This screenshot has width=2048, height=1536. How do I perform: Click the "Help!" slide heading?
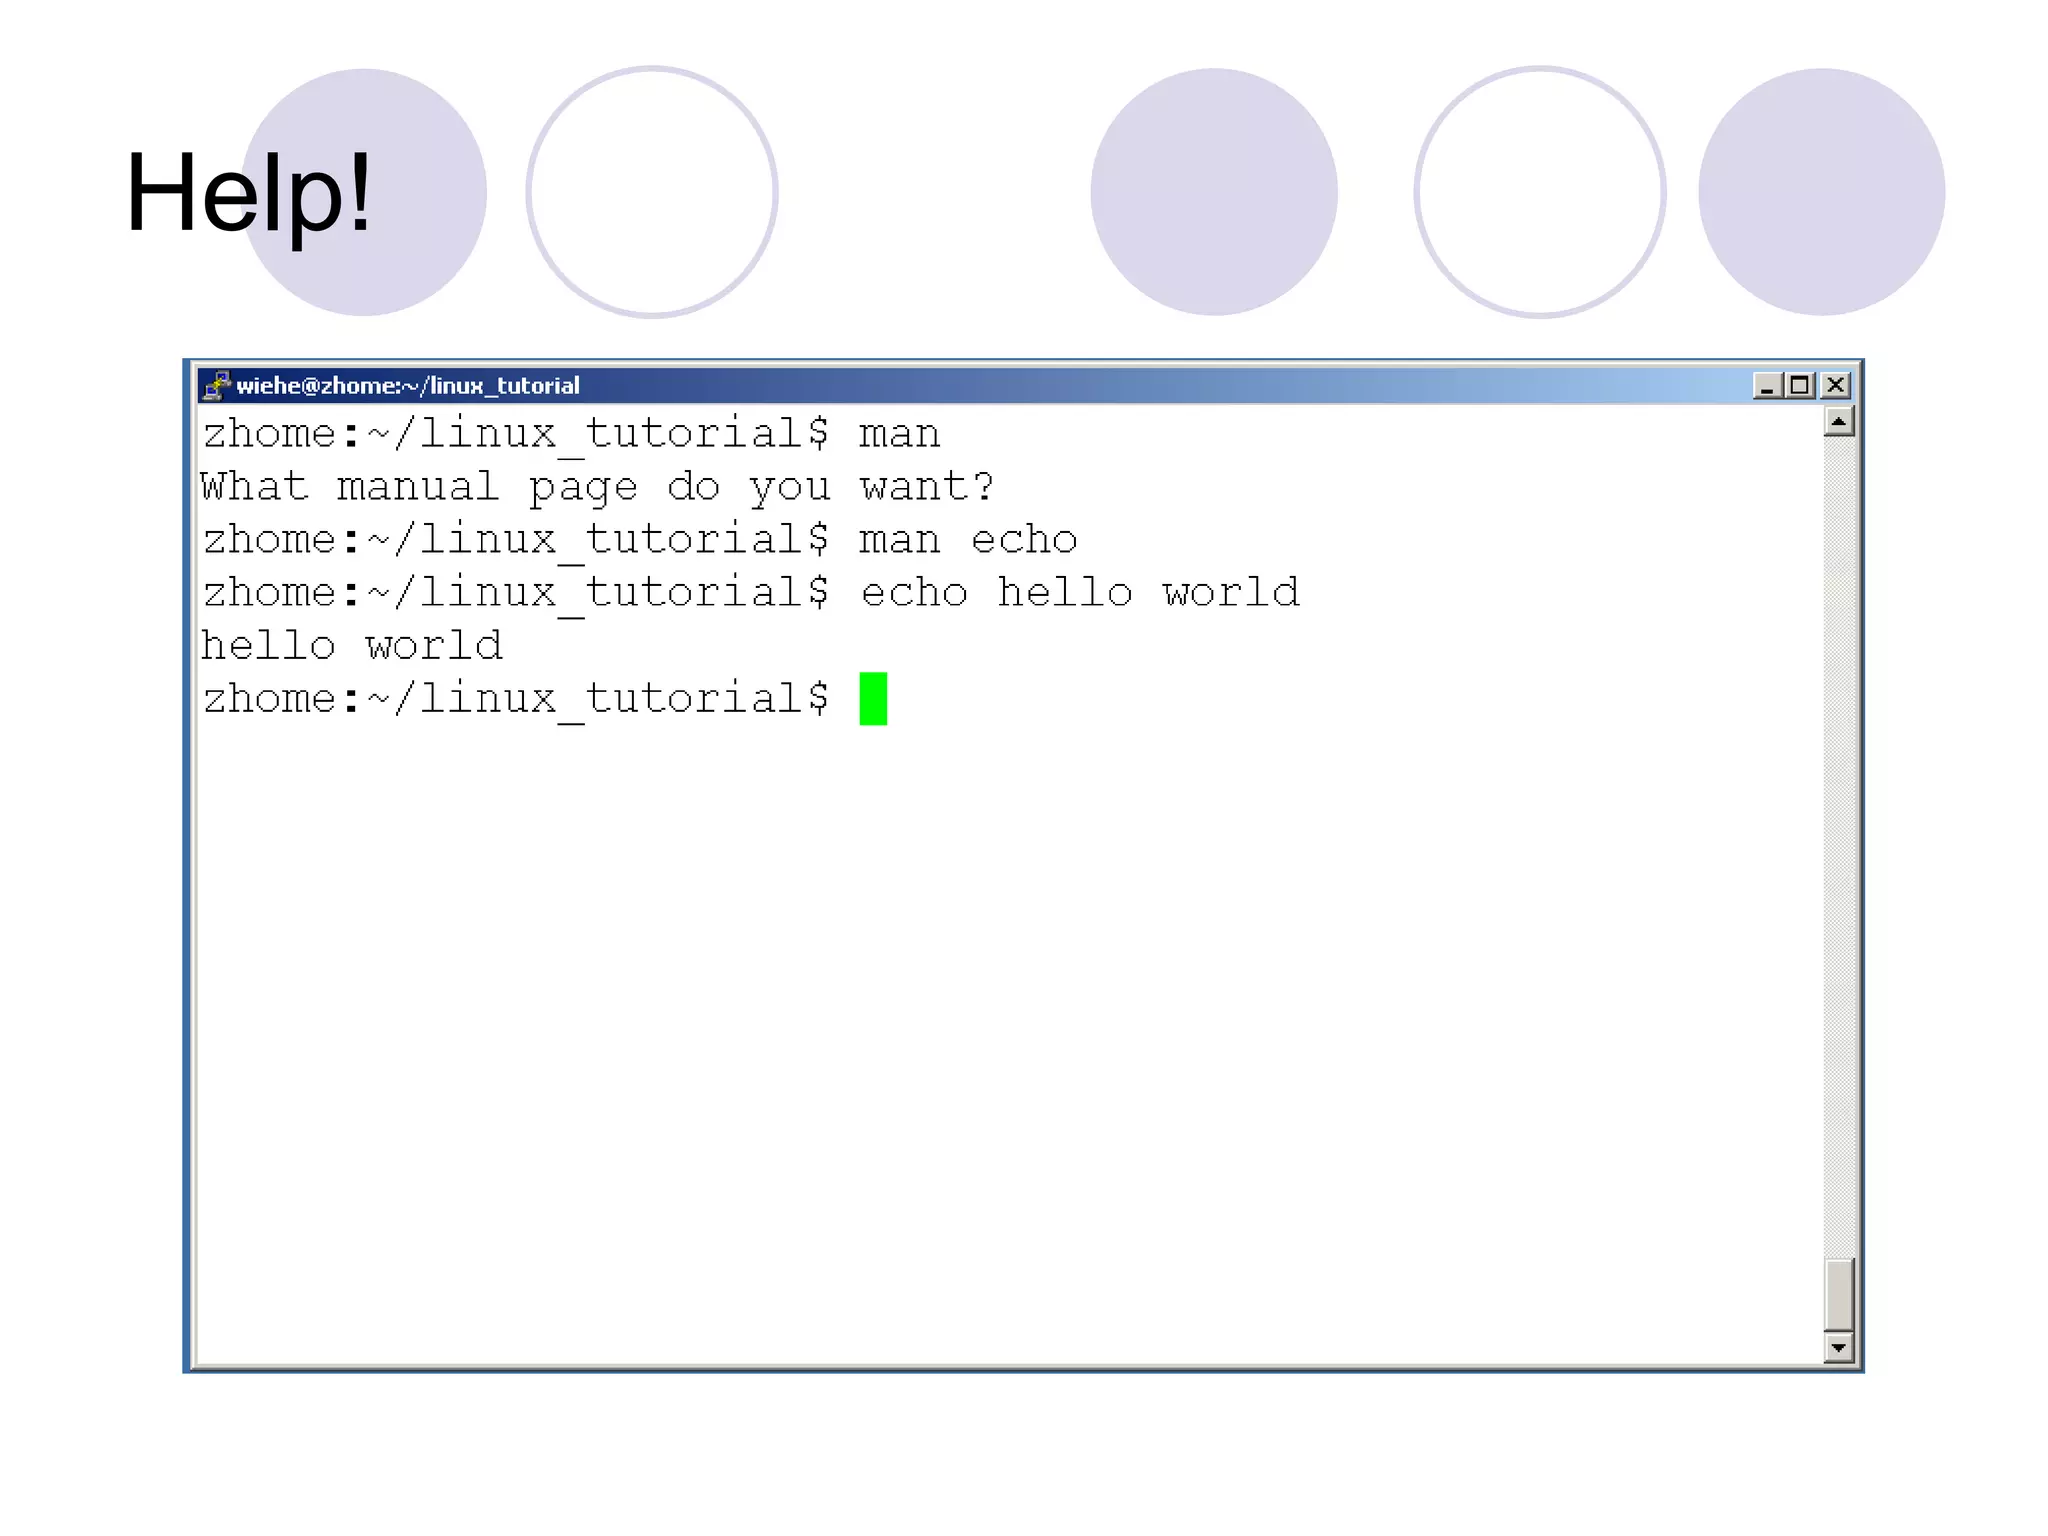(248, 192)
